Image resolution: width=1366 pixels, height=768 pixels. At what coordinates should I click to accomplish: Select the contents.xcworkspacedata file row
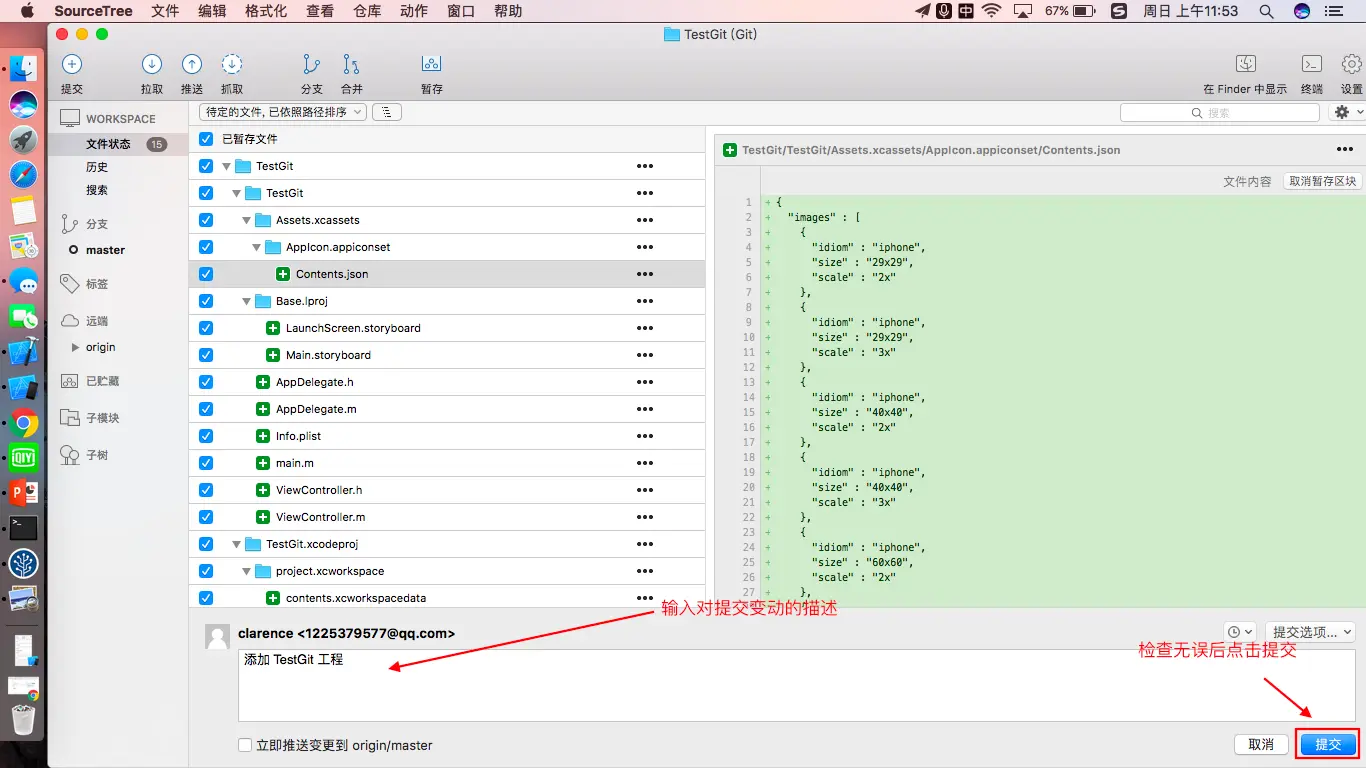click(x=447, y=598)
